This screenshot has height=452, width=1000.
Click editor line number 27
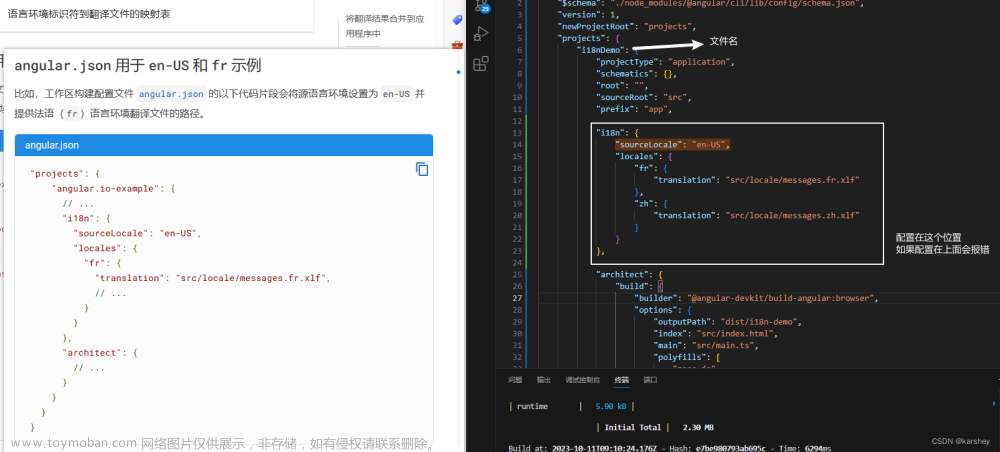[517, 298]
